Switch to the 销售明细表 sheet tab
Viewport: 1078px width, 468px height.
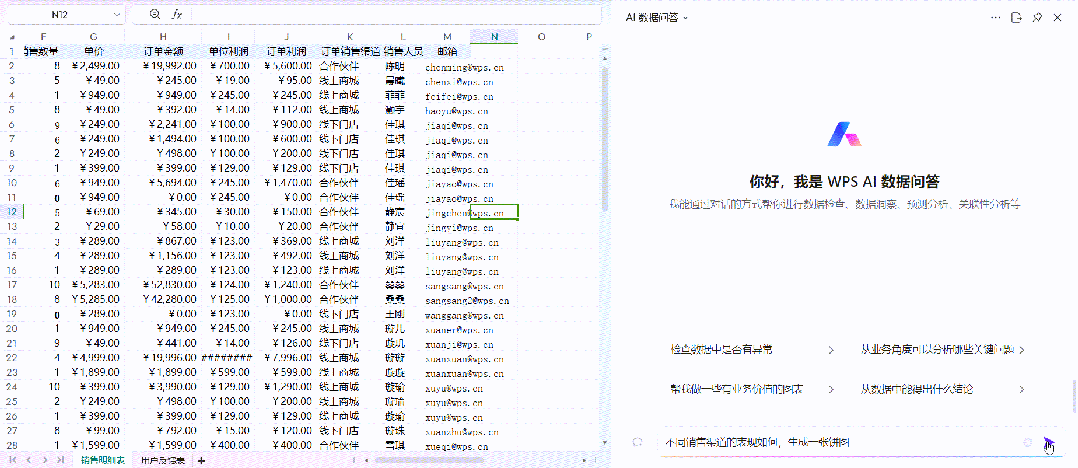[x=103, y=460]
